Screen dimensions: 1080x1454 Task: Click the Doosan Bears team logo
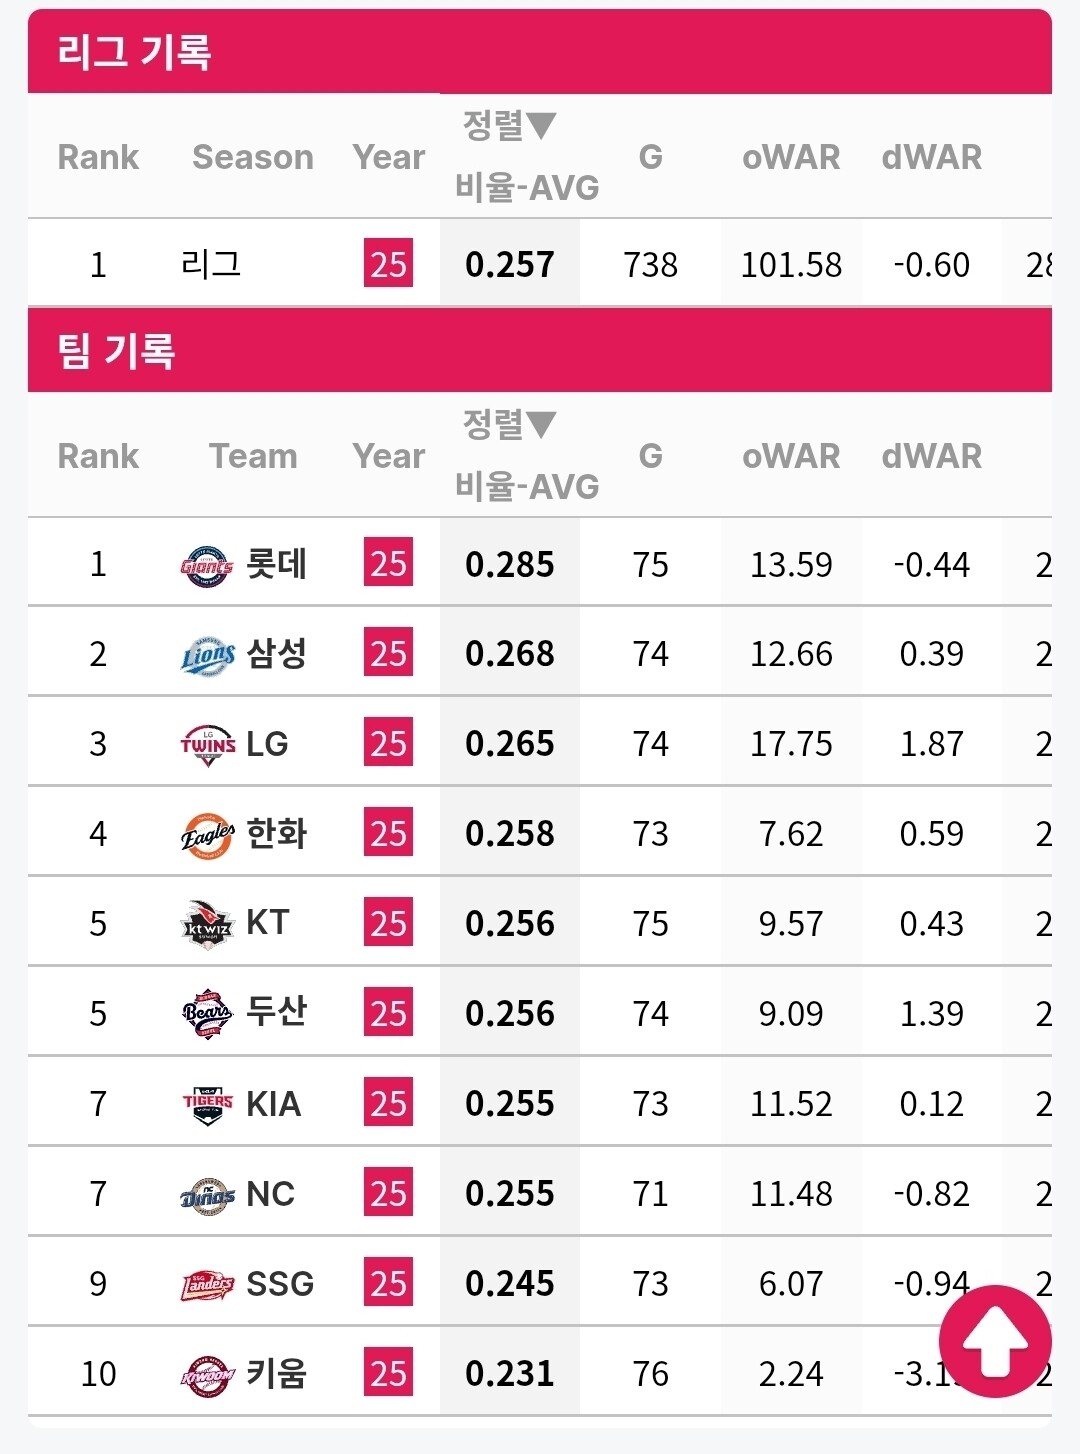[x=207, y=1015]
